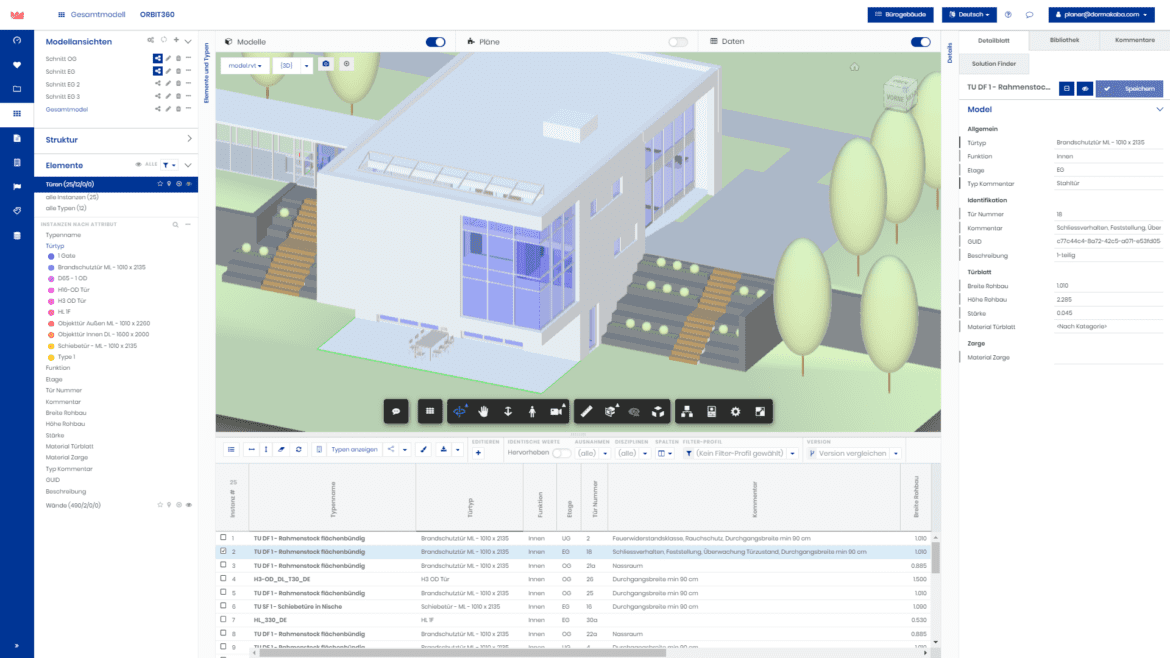Image resolution: width=1170 pixels, height=658 pixels.
Task: Switch to the Bibliothek tab
Action: click(1063, 41)
